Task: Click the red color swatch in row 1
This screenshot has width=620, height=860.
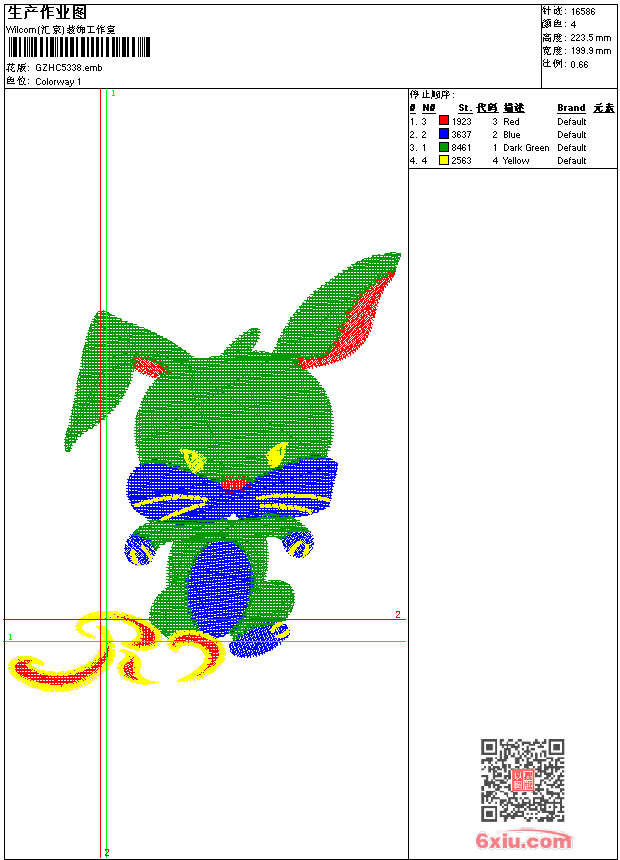Action: click(x=444, y=121)
